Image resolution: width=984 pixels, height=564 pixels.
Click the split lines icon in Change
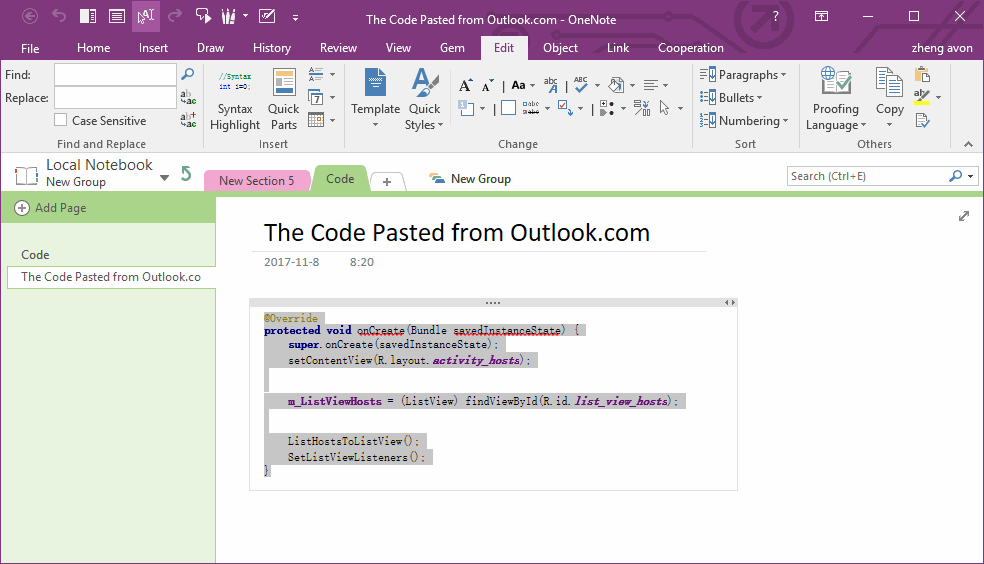[642, 108]
